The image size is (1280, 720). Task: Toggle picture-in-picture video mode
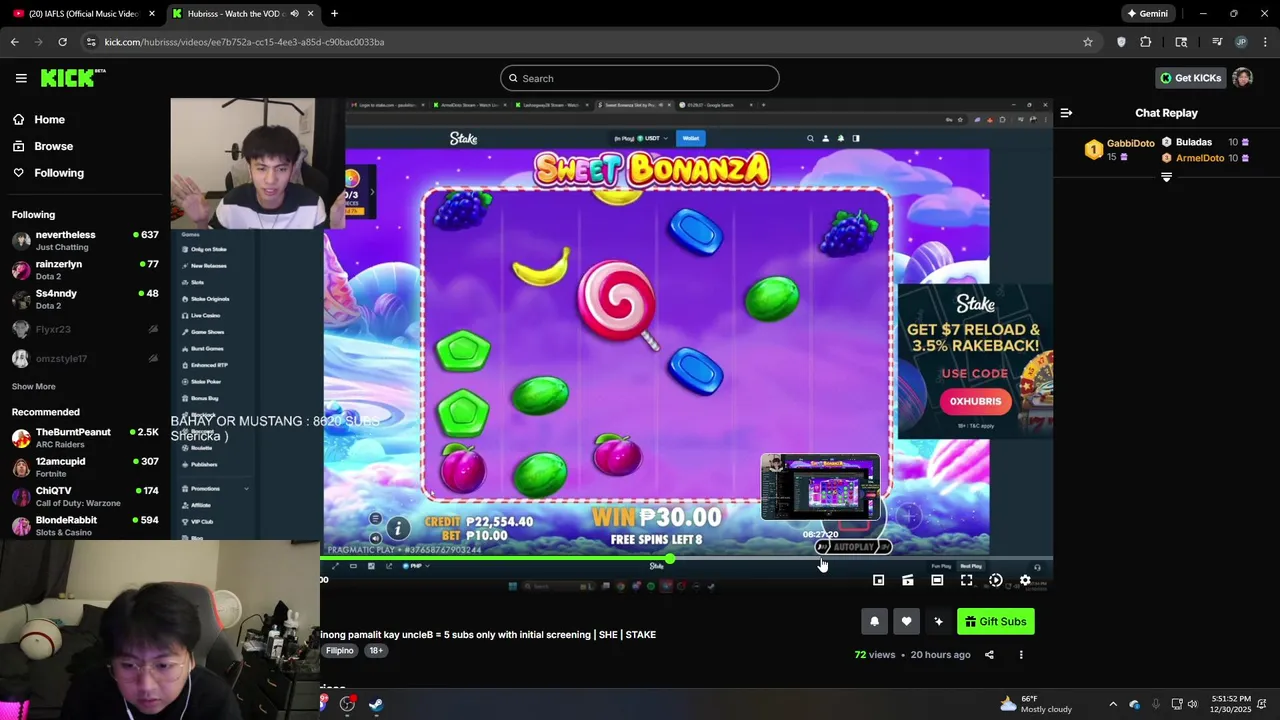pos(878,580)
